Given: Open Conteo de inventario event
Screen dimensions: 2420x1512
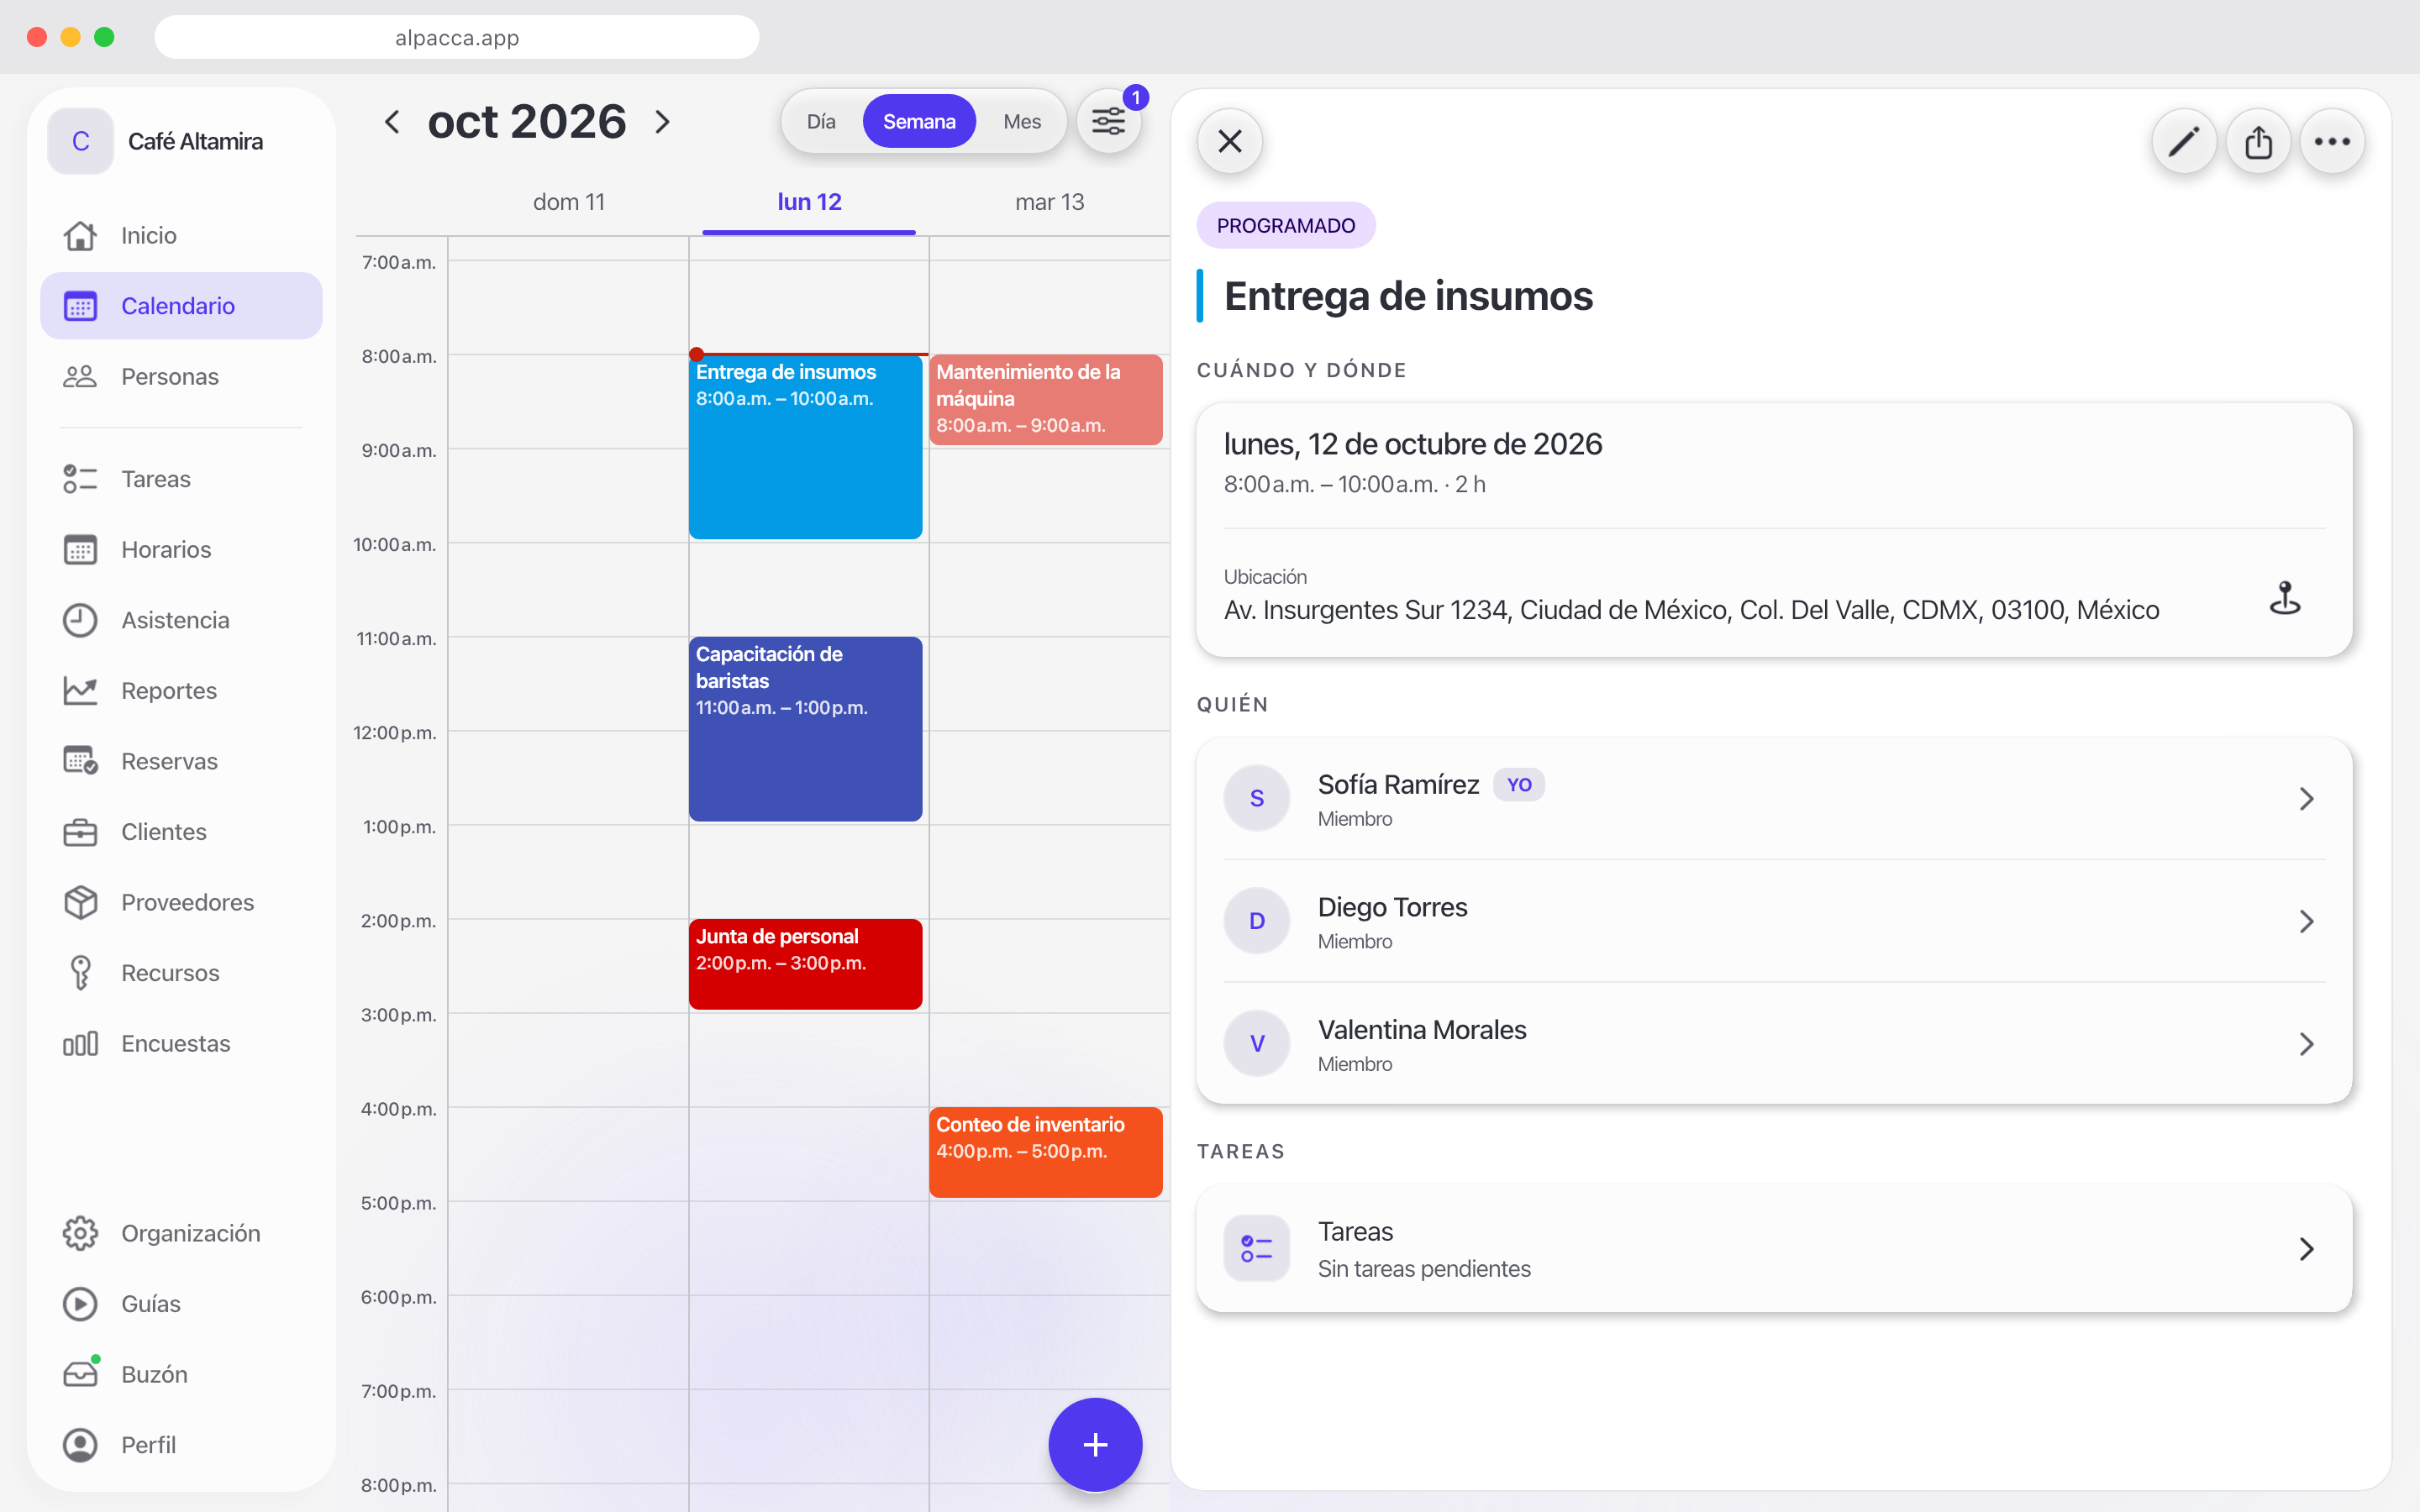Looking at the screenshot, I should click(x=1045, y=1152).
